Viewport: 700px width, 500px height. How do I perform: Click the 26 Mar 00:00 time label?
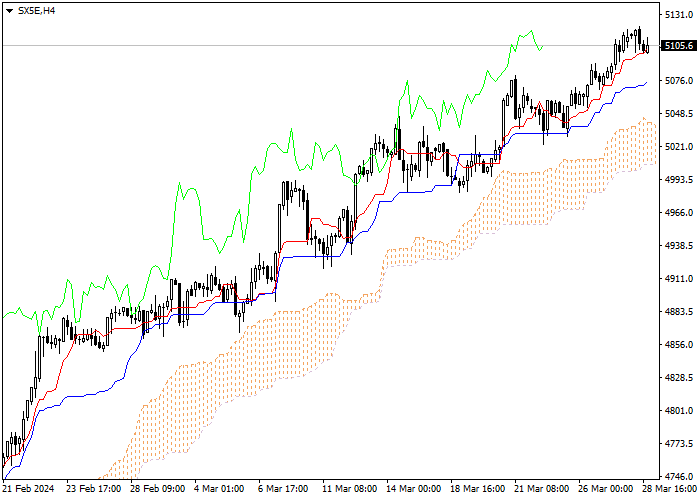606,489
